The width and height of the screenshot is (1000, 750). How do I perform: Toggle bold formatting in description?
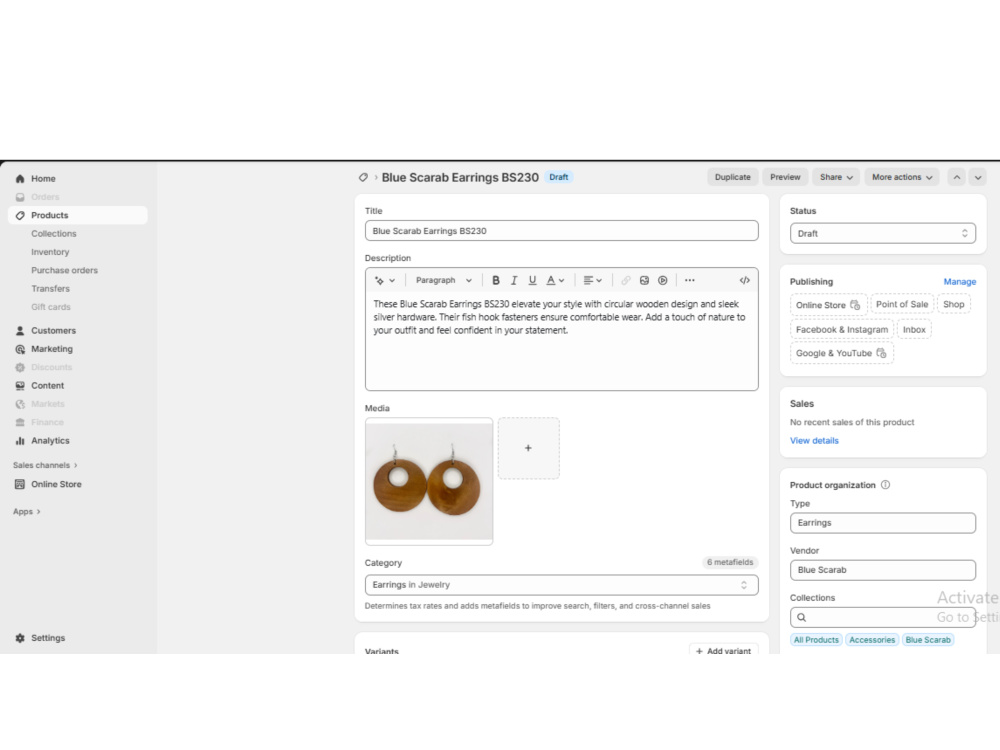pyautogui.click(x=496, y=281)
